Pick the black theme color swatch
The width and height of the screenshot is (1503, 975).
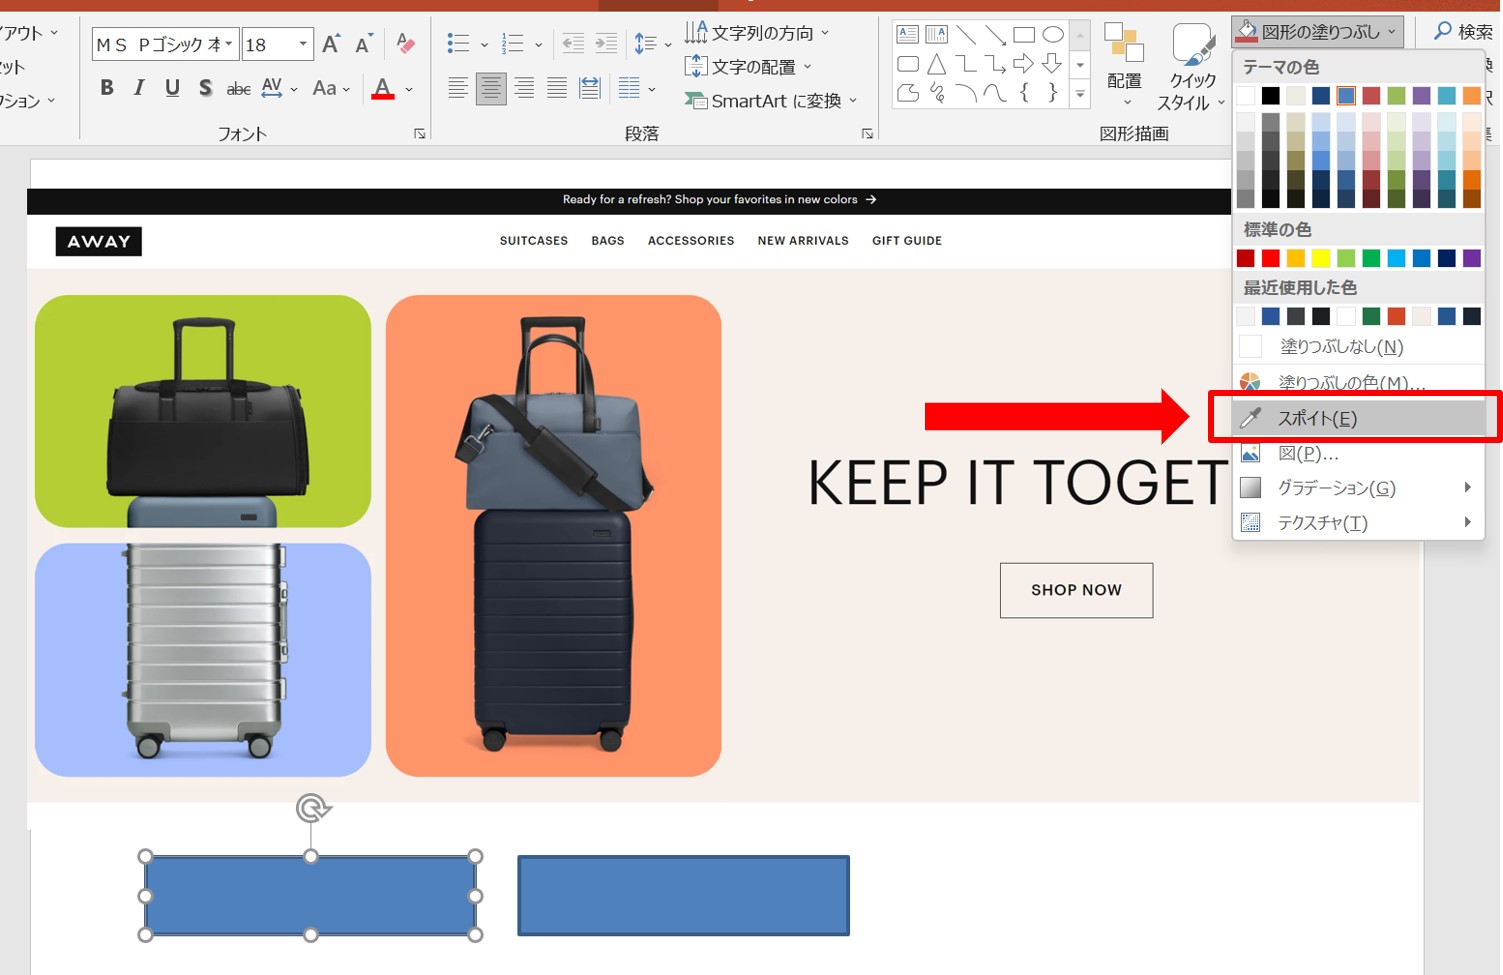pos(1270,96)
